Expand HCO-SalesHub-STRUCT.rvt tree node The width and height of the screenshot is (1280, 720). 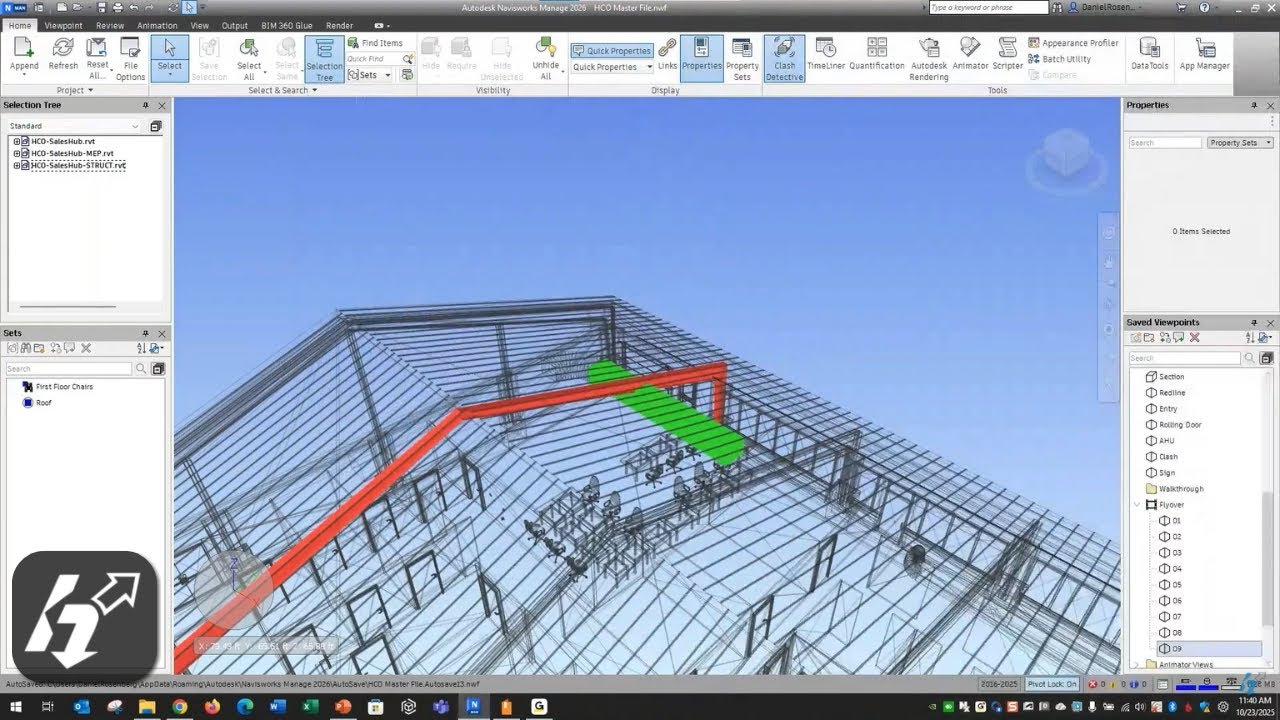coord(16,165)
